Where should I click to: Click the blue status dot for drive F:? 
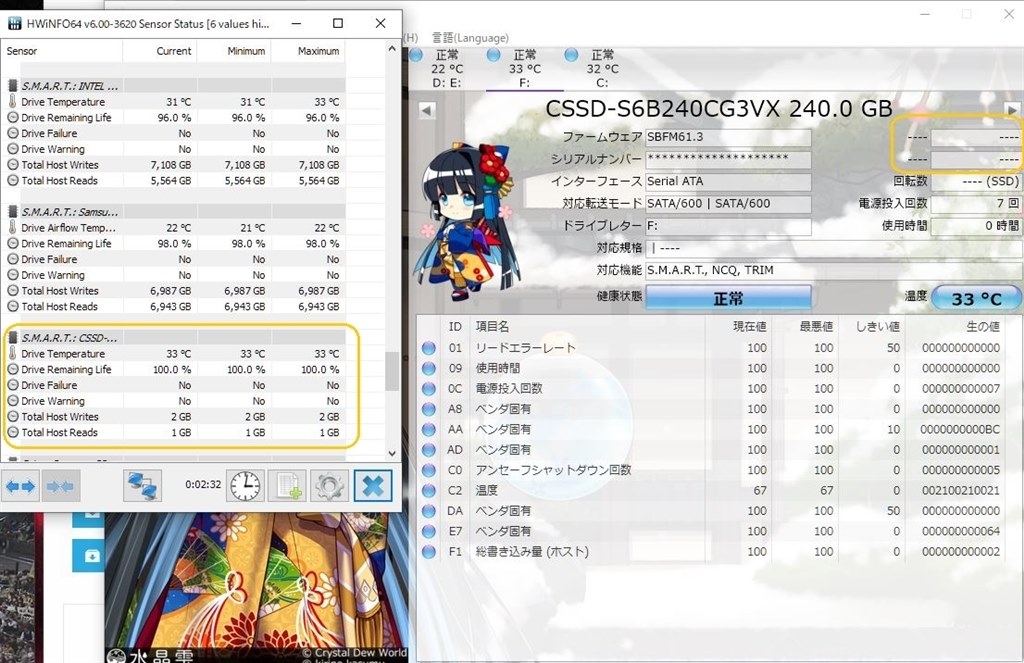(x=494, y=55)
